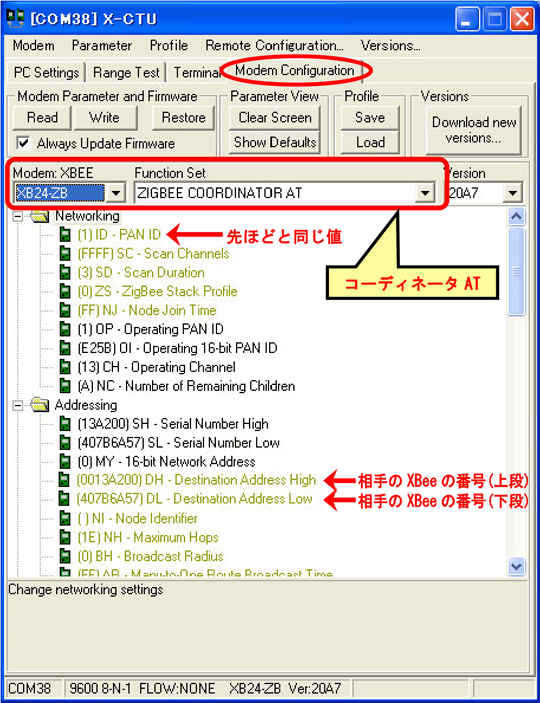Select the (E25B) OI - Operating 16-bit PAN ID row
The width and height of the screenshot is (540, 703).
(177, 348)
